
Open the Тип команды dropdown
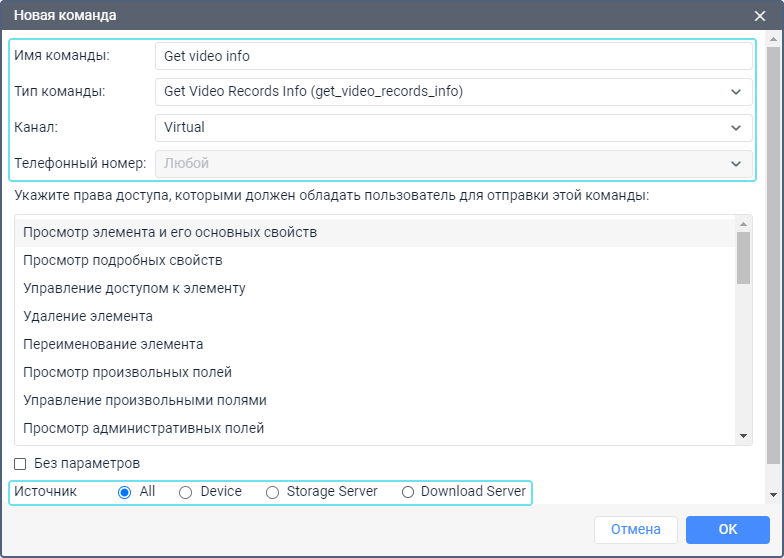click(453, 92)
